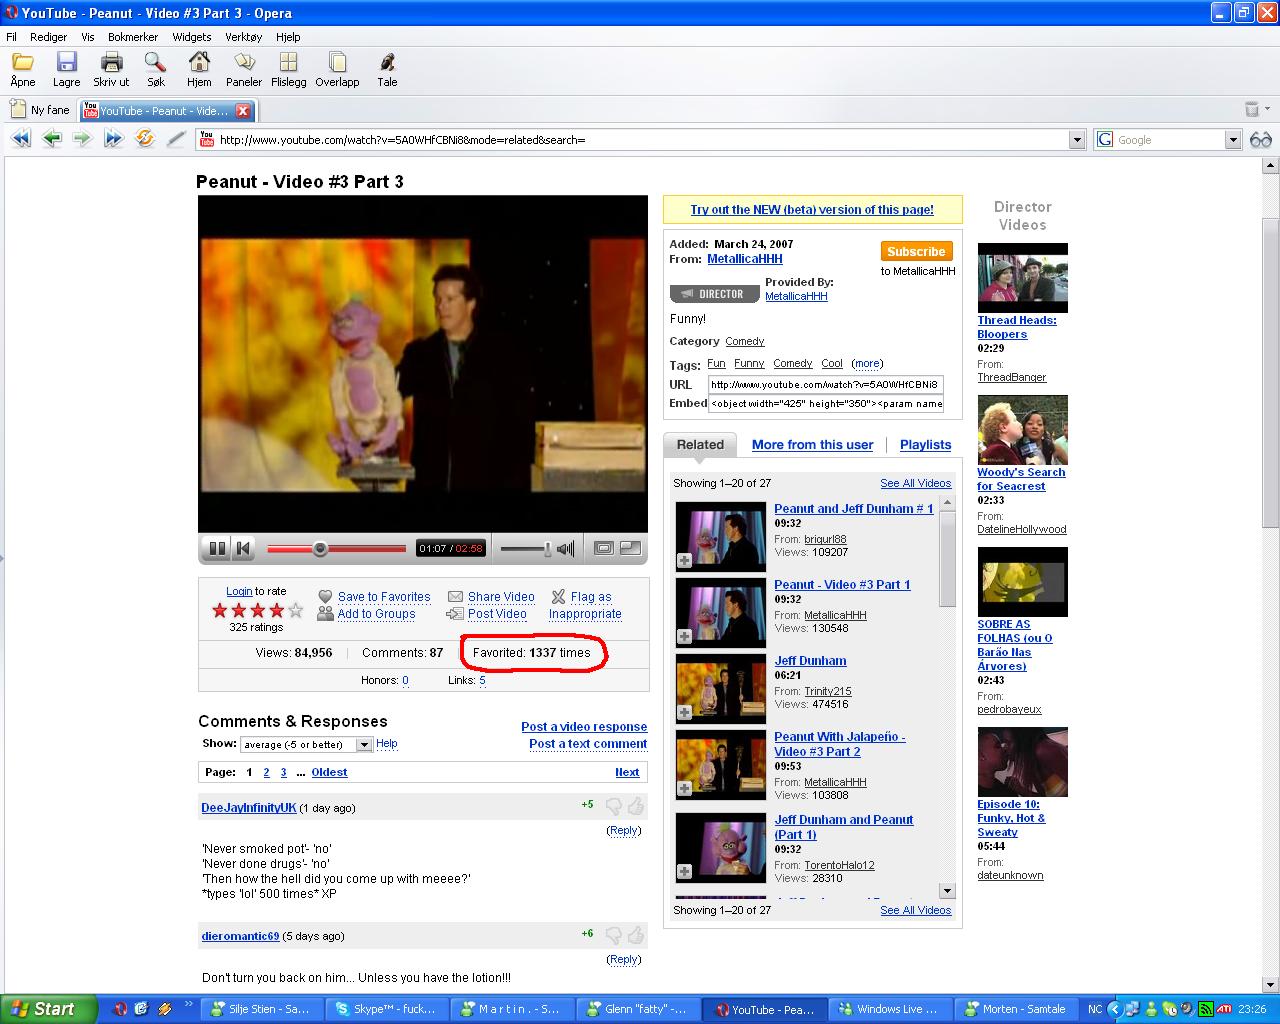The height and width of the screenshot is (1024, 1280).
Task: Open the comment filter average dropdown
Action: (306, 744)
